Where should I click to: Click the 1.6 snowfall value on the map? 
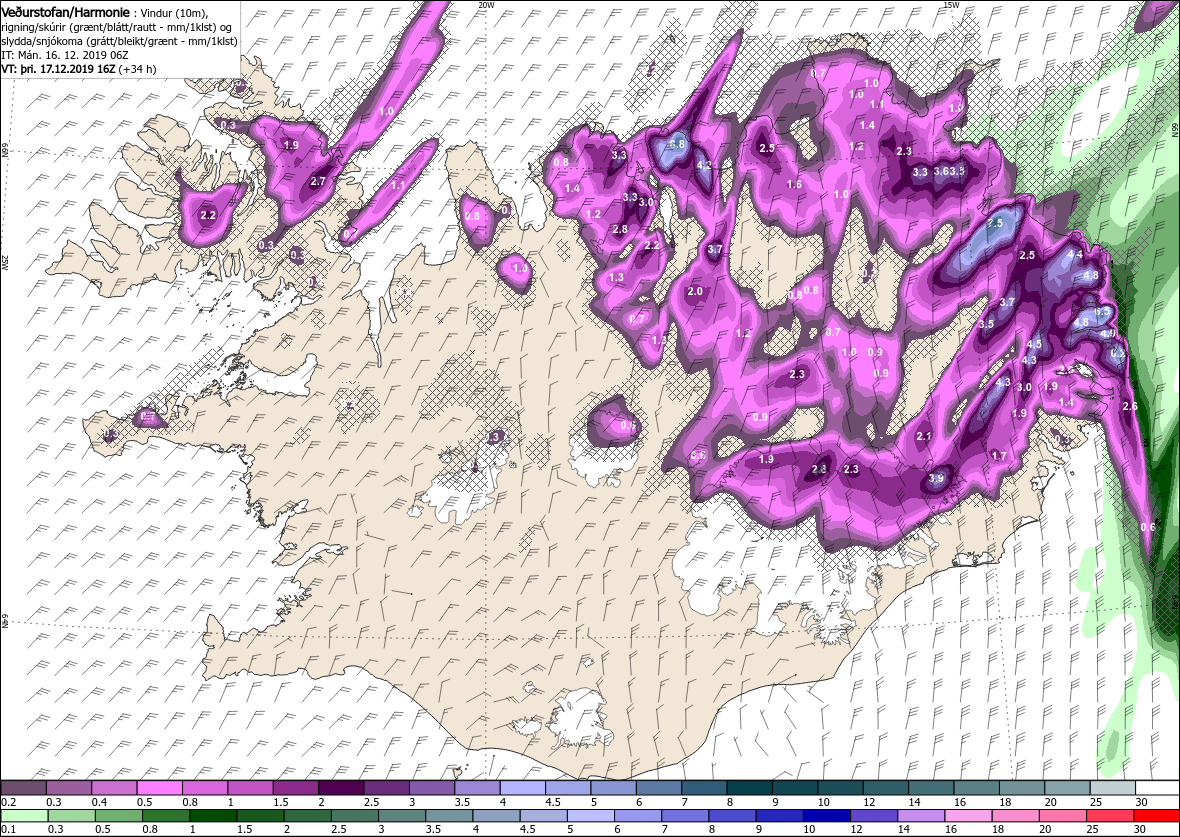click(x=794, y=184)
